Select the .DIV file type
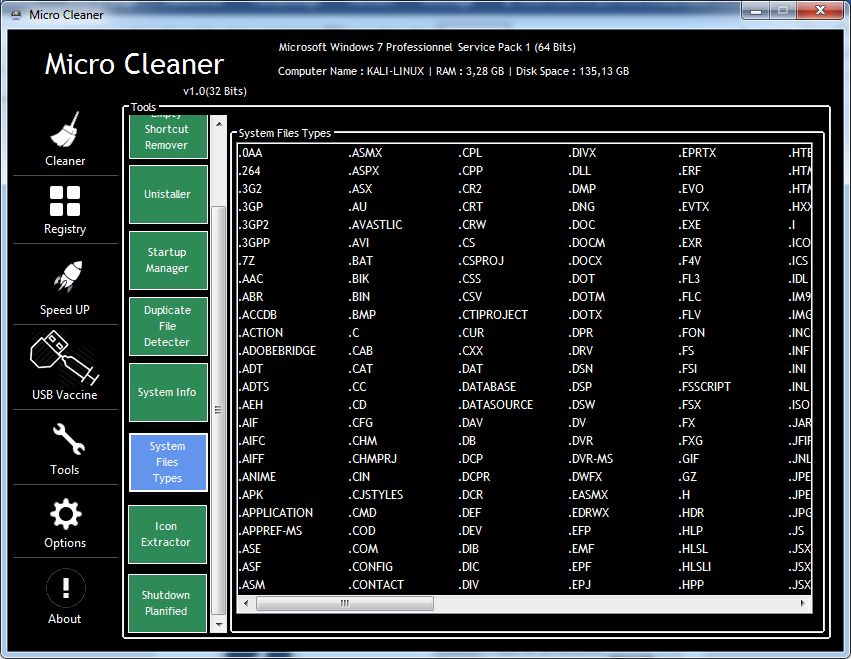 (x=469, y=585)
